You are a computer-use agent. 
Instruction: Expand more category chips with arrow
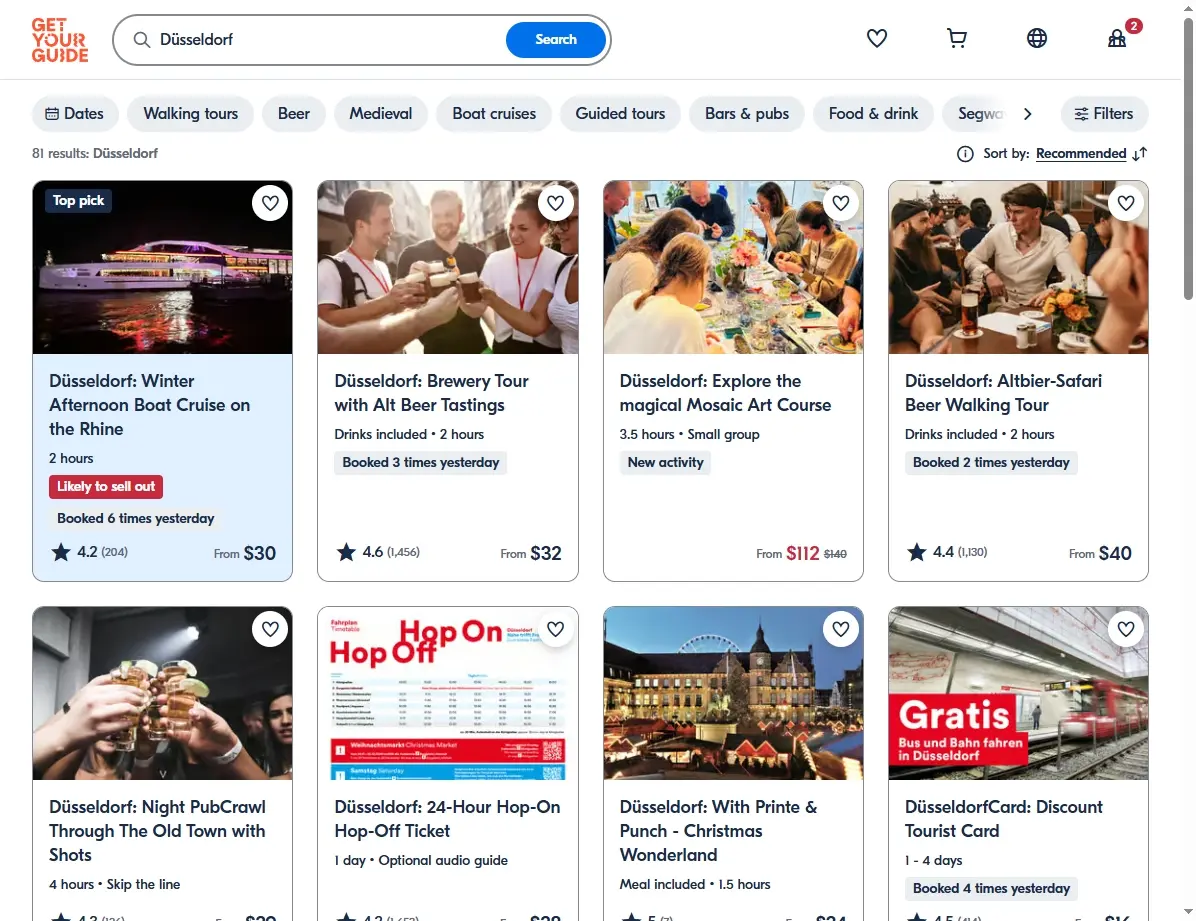1027,114
